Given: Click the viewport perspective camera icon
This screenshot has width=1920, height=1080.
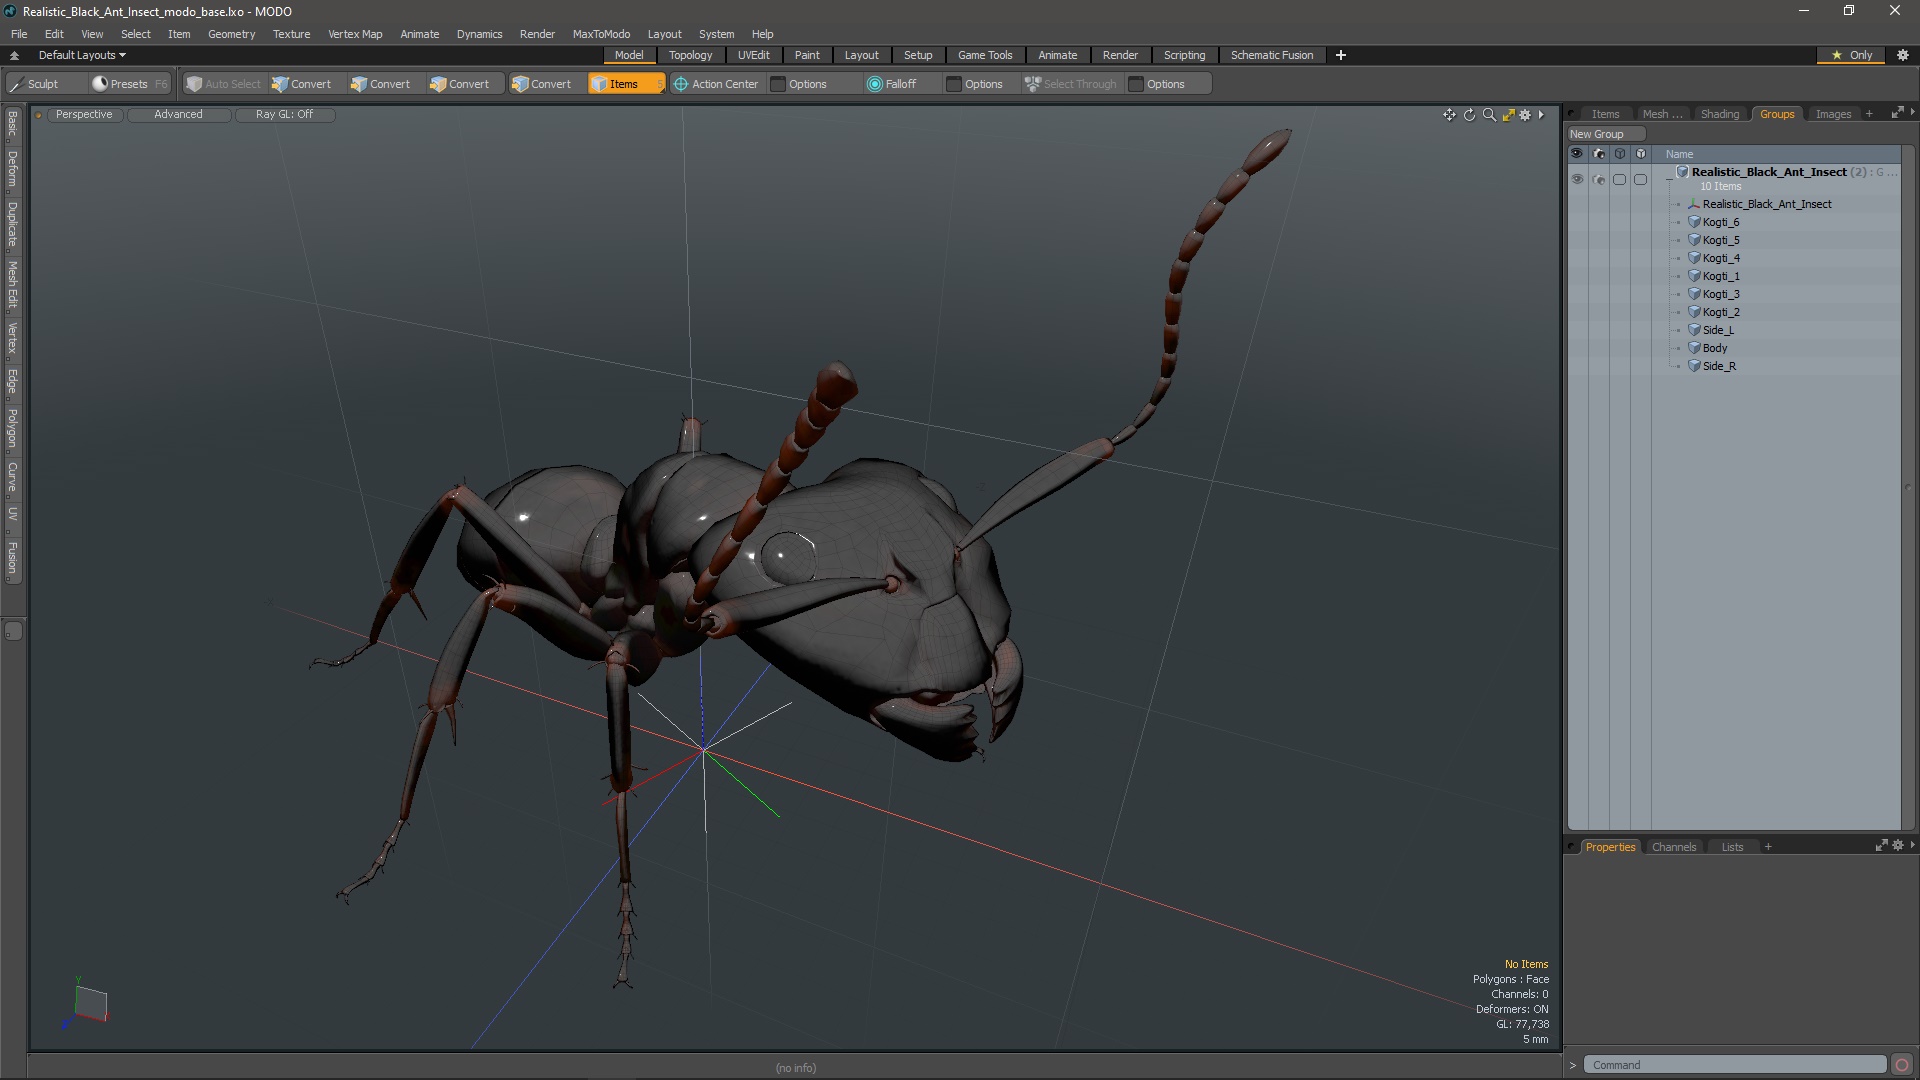Looking at the screenshot, I should 38,115.
